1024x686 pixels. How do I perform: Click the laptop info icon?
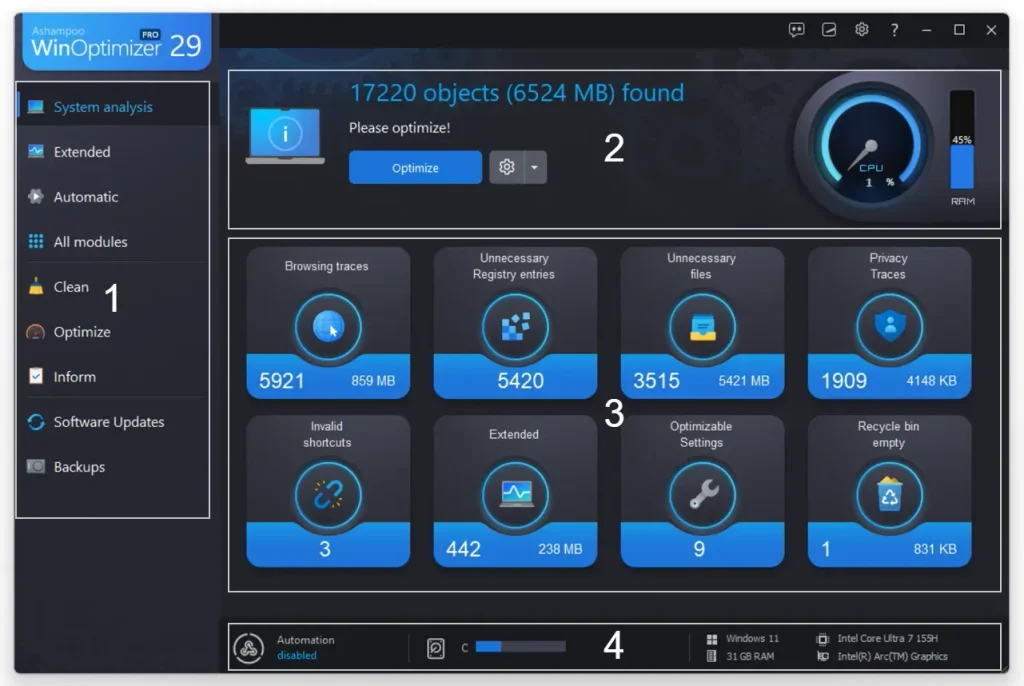(285, 135)
